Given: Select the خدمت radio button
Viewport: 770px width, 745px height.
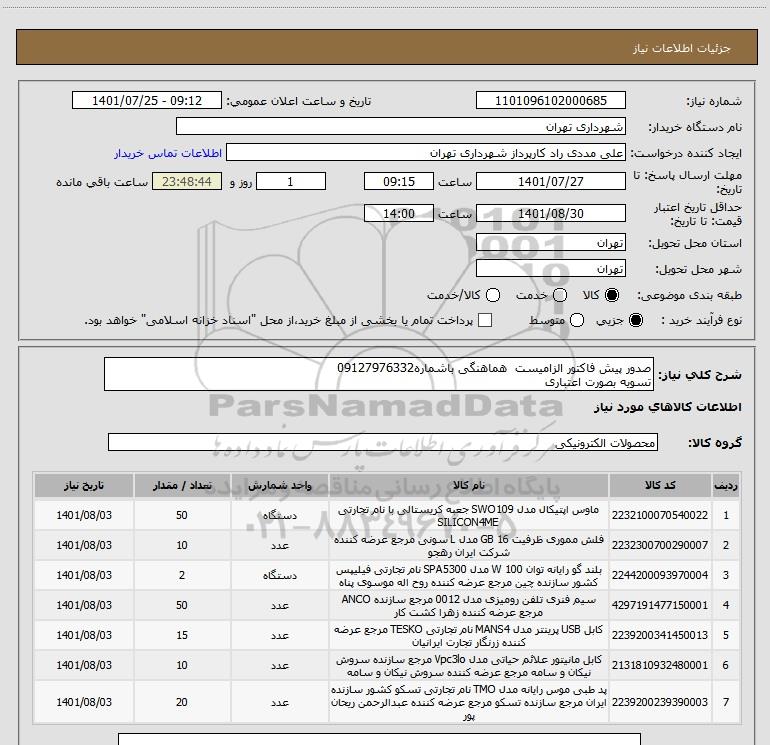Looking at the screenshot, I should point(560,295).
